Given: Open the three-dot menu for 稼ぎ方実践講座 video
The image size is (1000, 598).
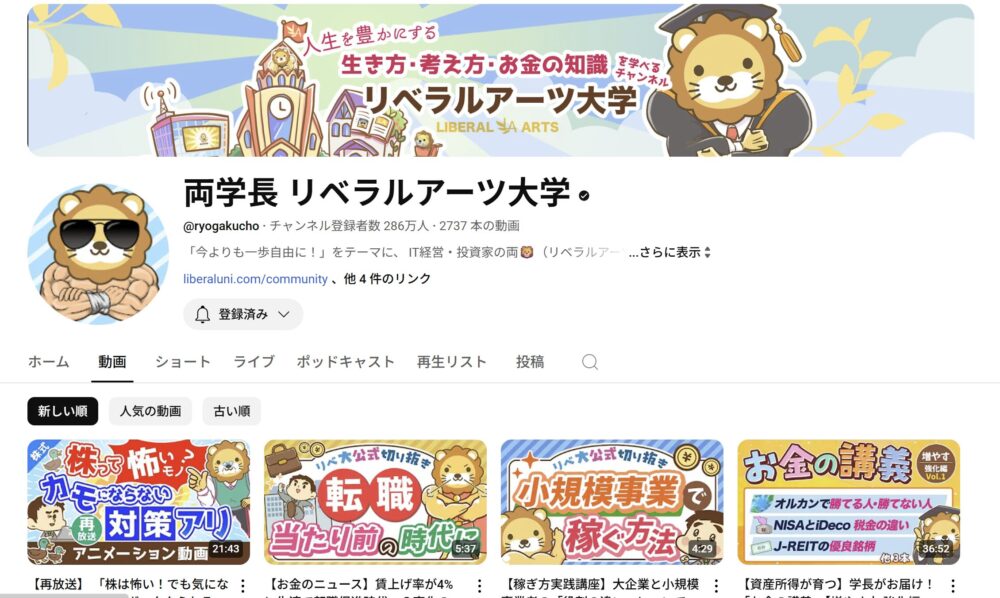Looking at the screenshot, I should tap(716, 585).
